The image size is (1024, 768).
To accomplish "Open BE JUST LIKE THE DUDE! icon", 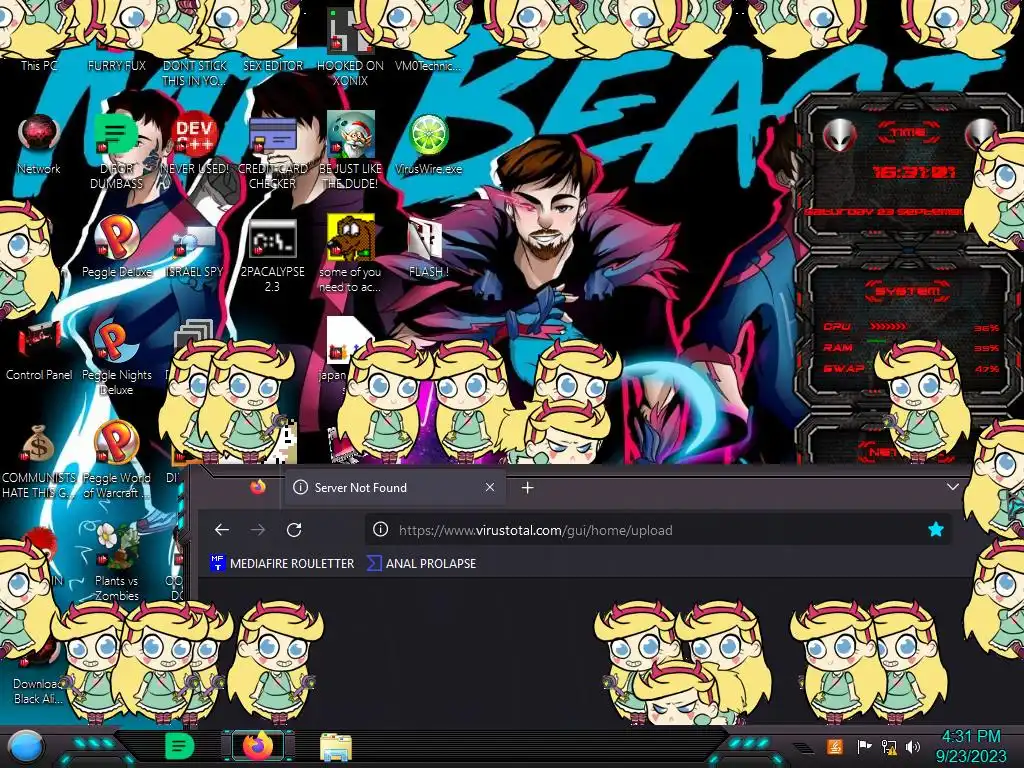I will click(x=350, y=150).
